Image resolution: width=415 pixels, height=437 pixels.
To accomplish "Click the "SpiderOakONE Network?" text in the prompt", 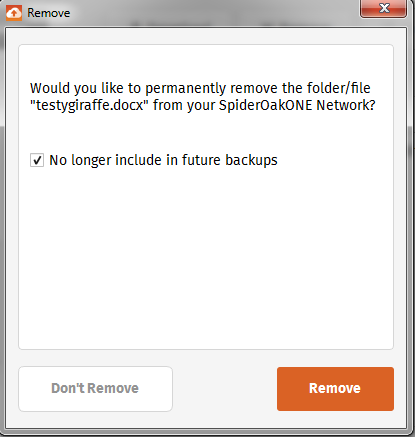I will [297, 105].
